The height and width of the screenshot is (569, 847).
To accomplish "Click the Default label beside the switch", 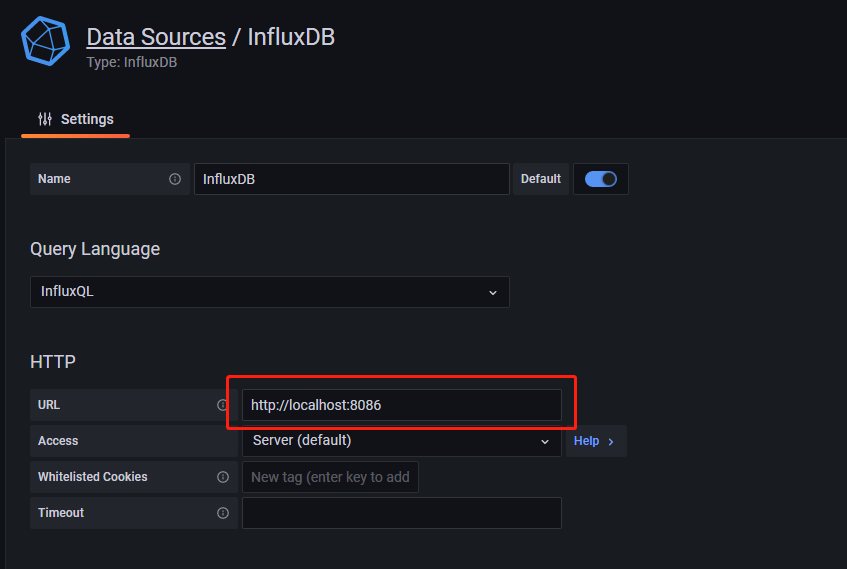I will click(x=541, y=179).
